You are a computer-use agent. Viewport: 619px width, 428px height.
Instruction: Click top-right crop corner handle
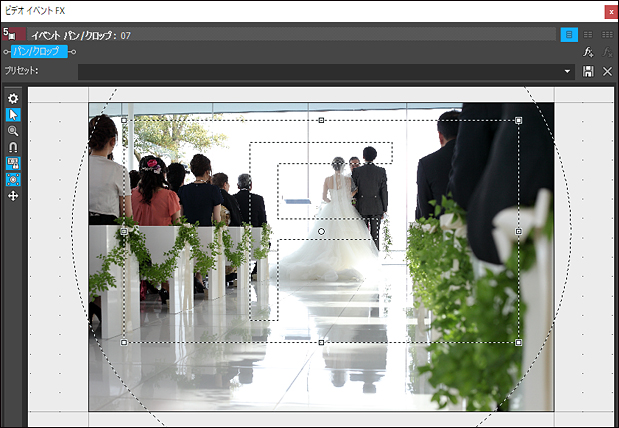point(519,120)
